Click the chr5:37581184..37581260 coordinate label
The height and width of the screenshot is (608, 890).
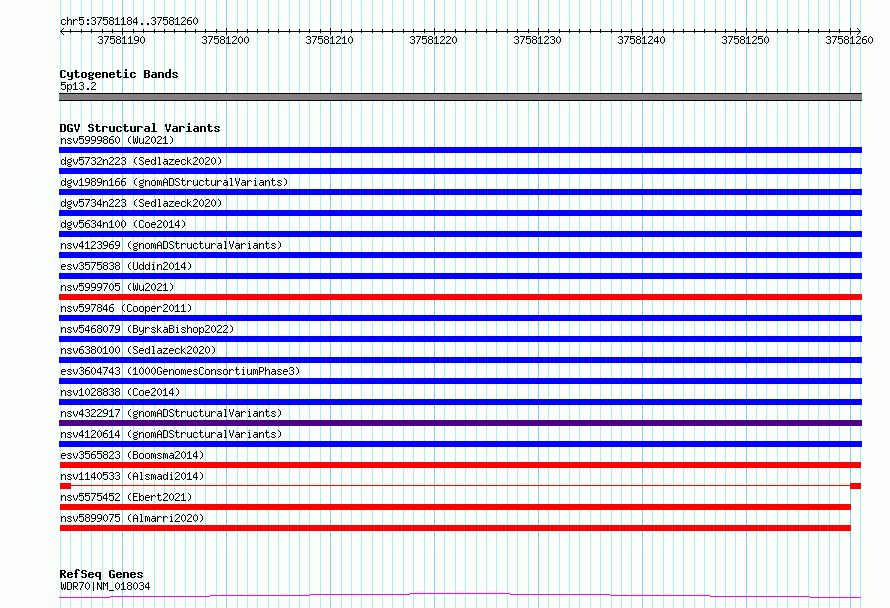coord(129,22)
